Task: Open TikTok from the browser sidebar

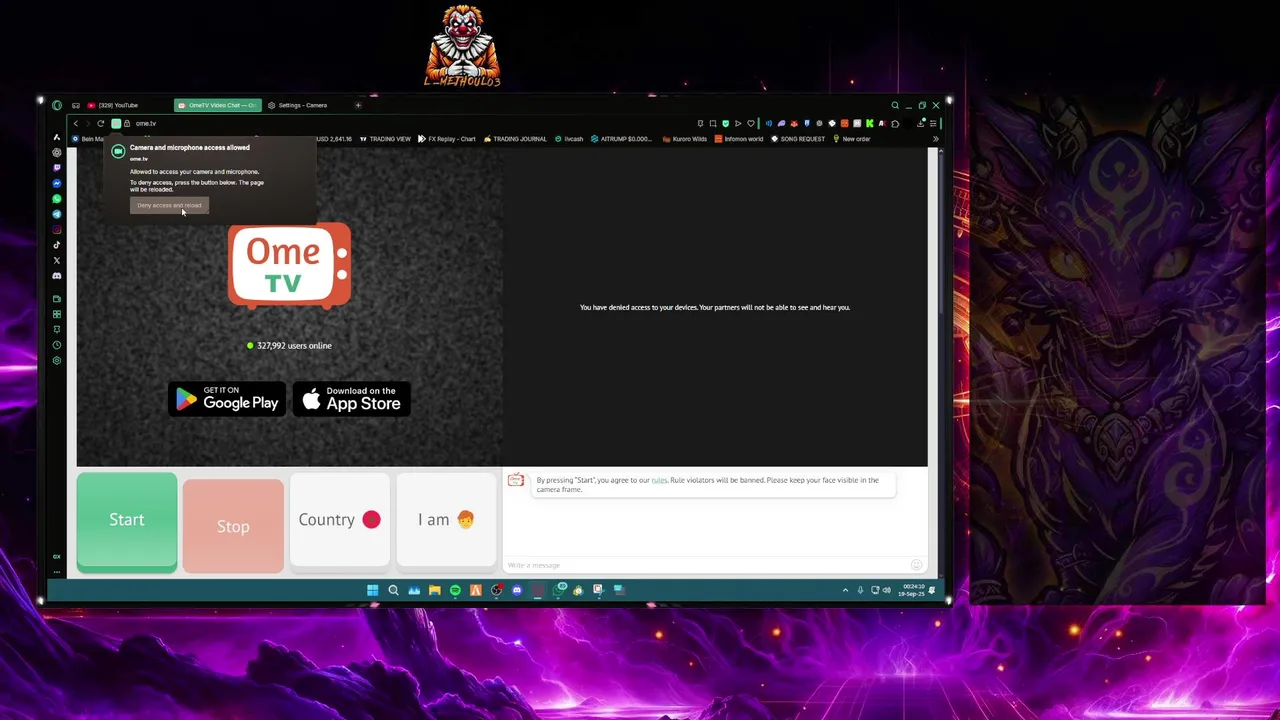Action: pyautogui.click(x=56, y=245)
